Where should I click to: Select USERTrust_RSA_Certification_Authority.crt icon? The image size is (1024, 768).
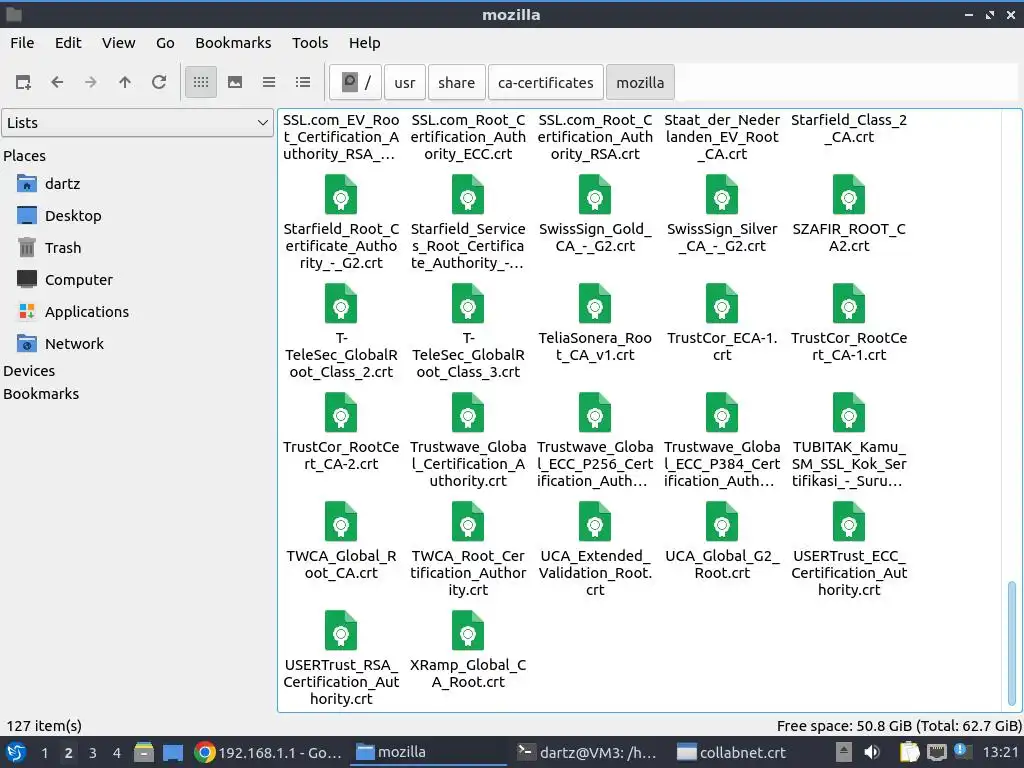(341, 631)
